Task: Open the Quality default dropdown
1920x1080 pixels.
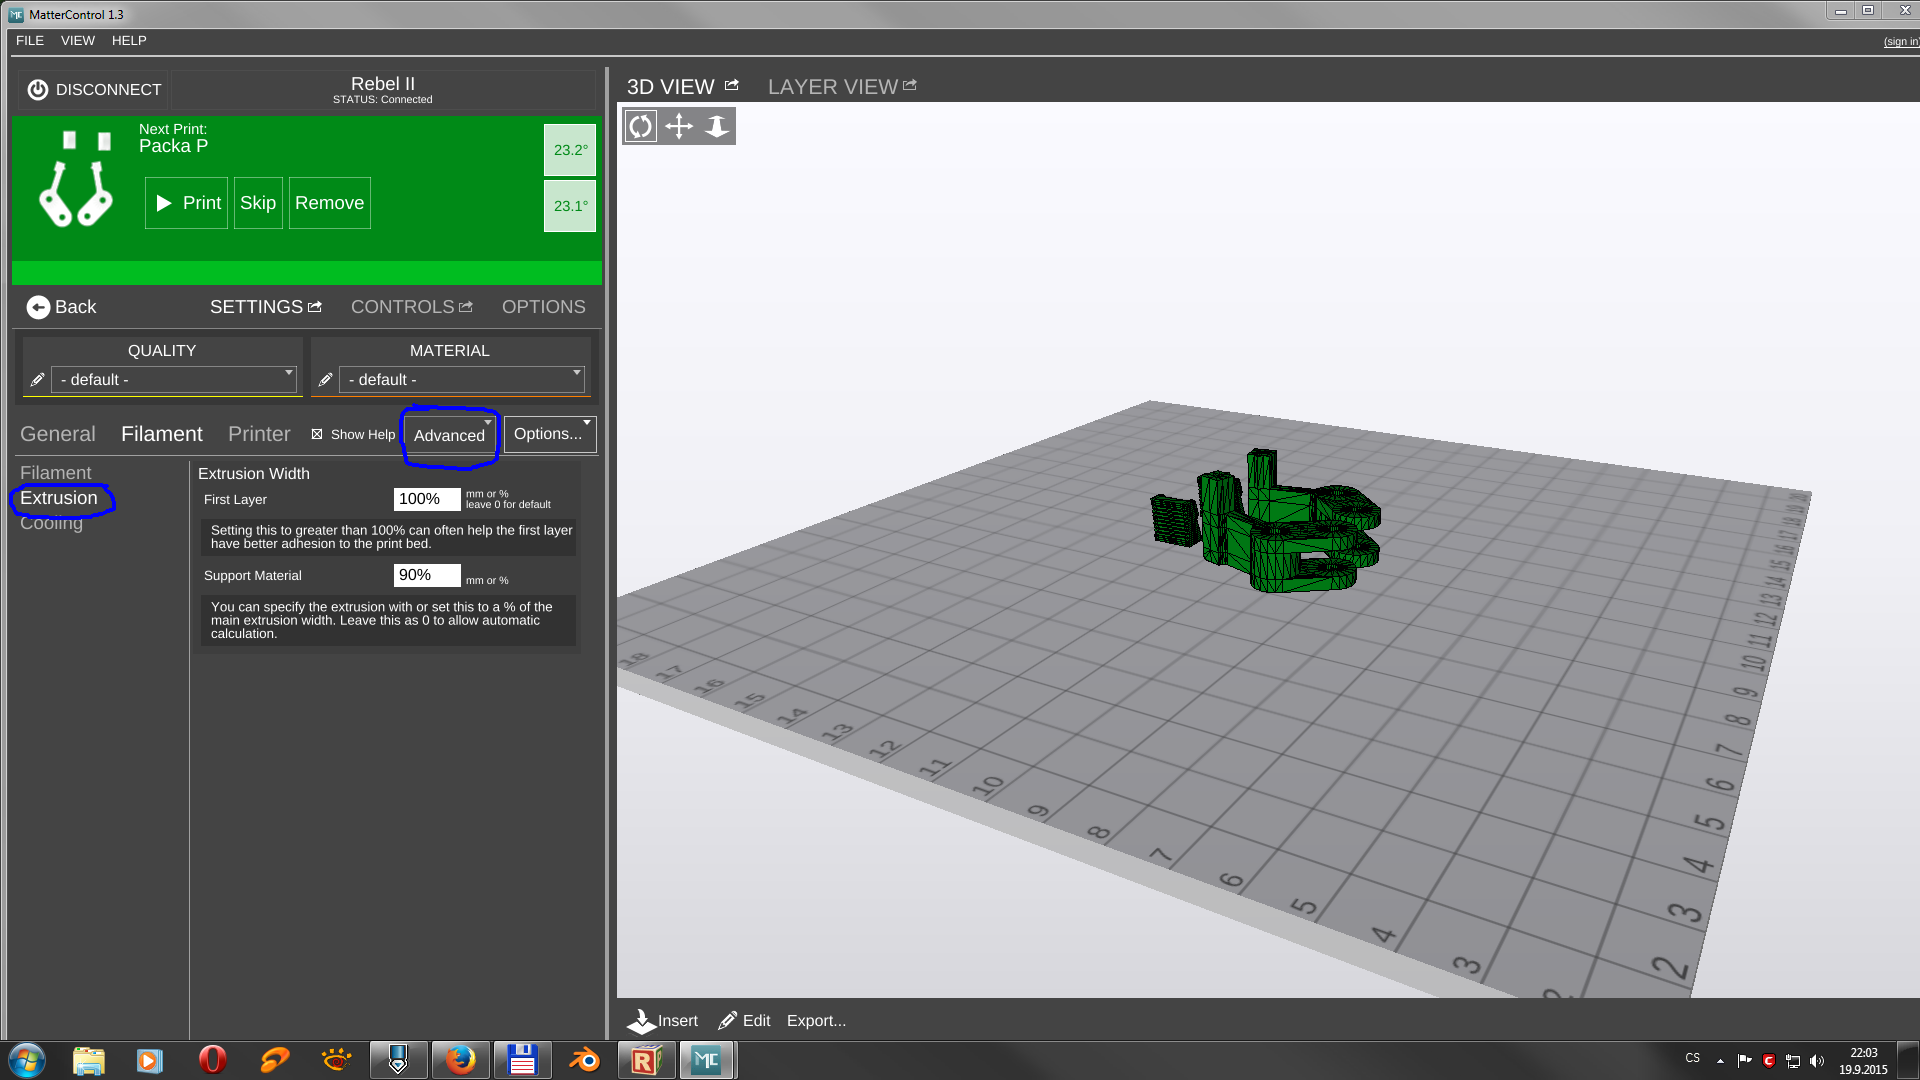Action: [175, 380]
